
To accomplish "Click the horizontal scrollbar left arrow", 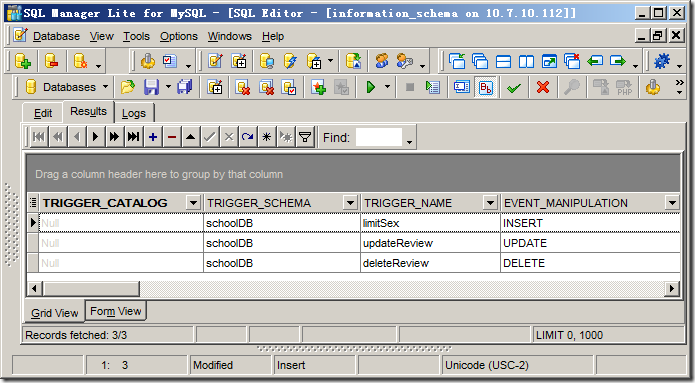I will pyautogui.click(x=34, y=289).
